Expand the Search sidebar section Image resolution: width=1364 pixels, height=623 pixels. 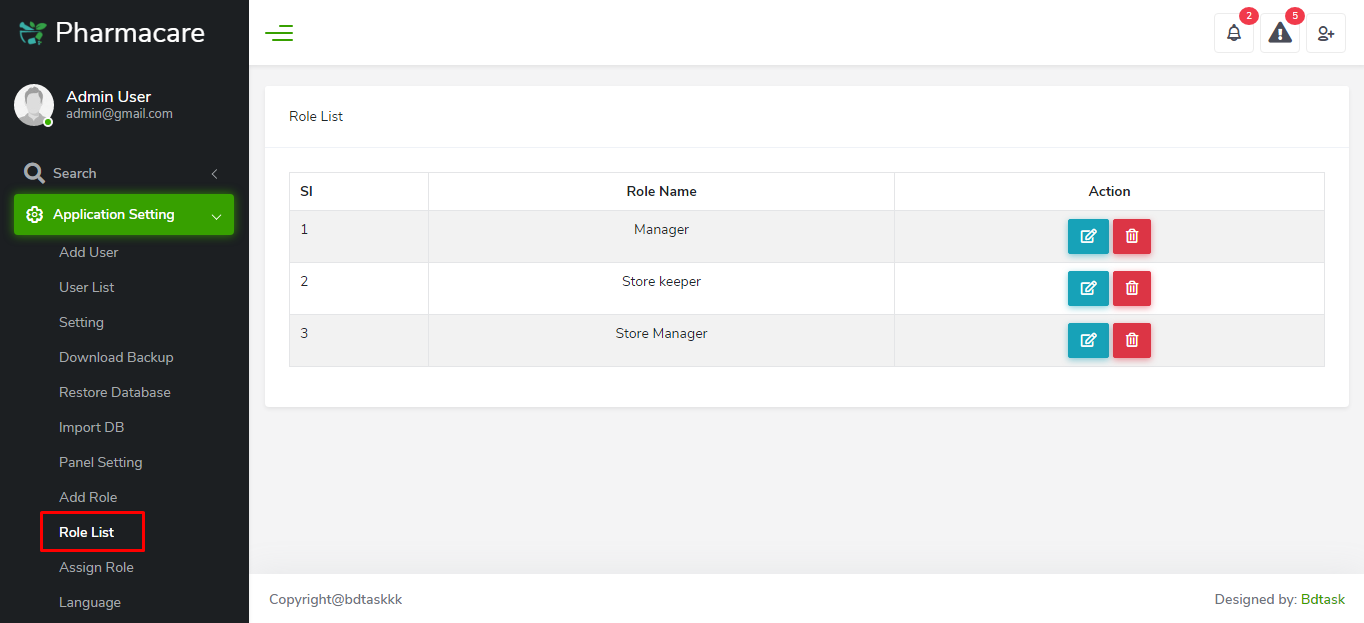coord(120,174)
